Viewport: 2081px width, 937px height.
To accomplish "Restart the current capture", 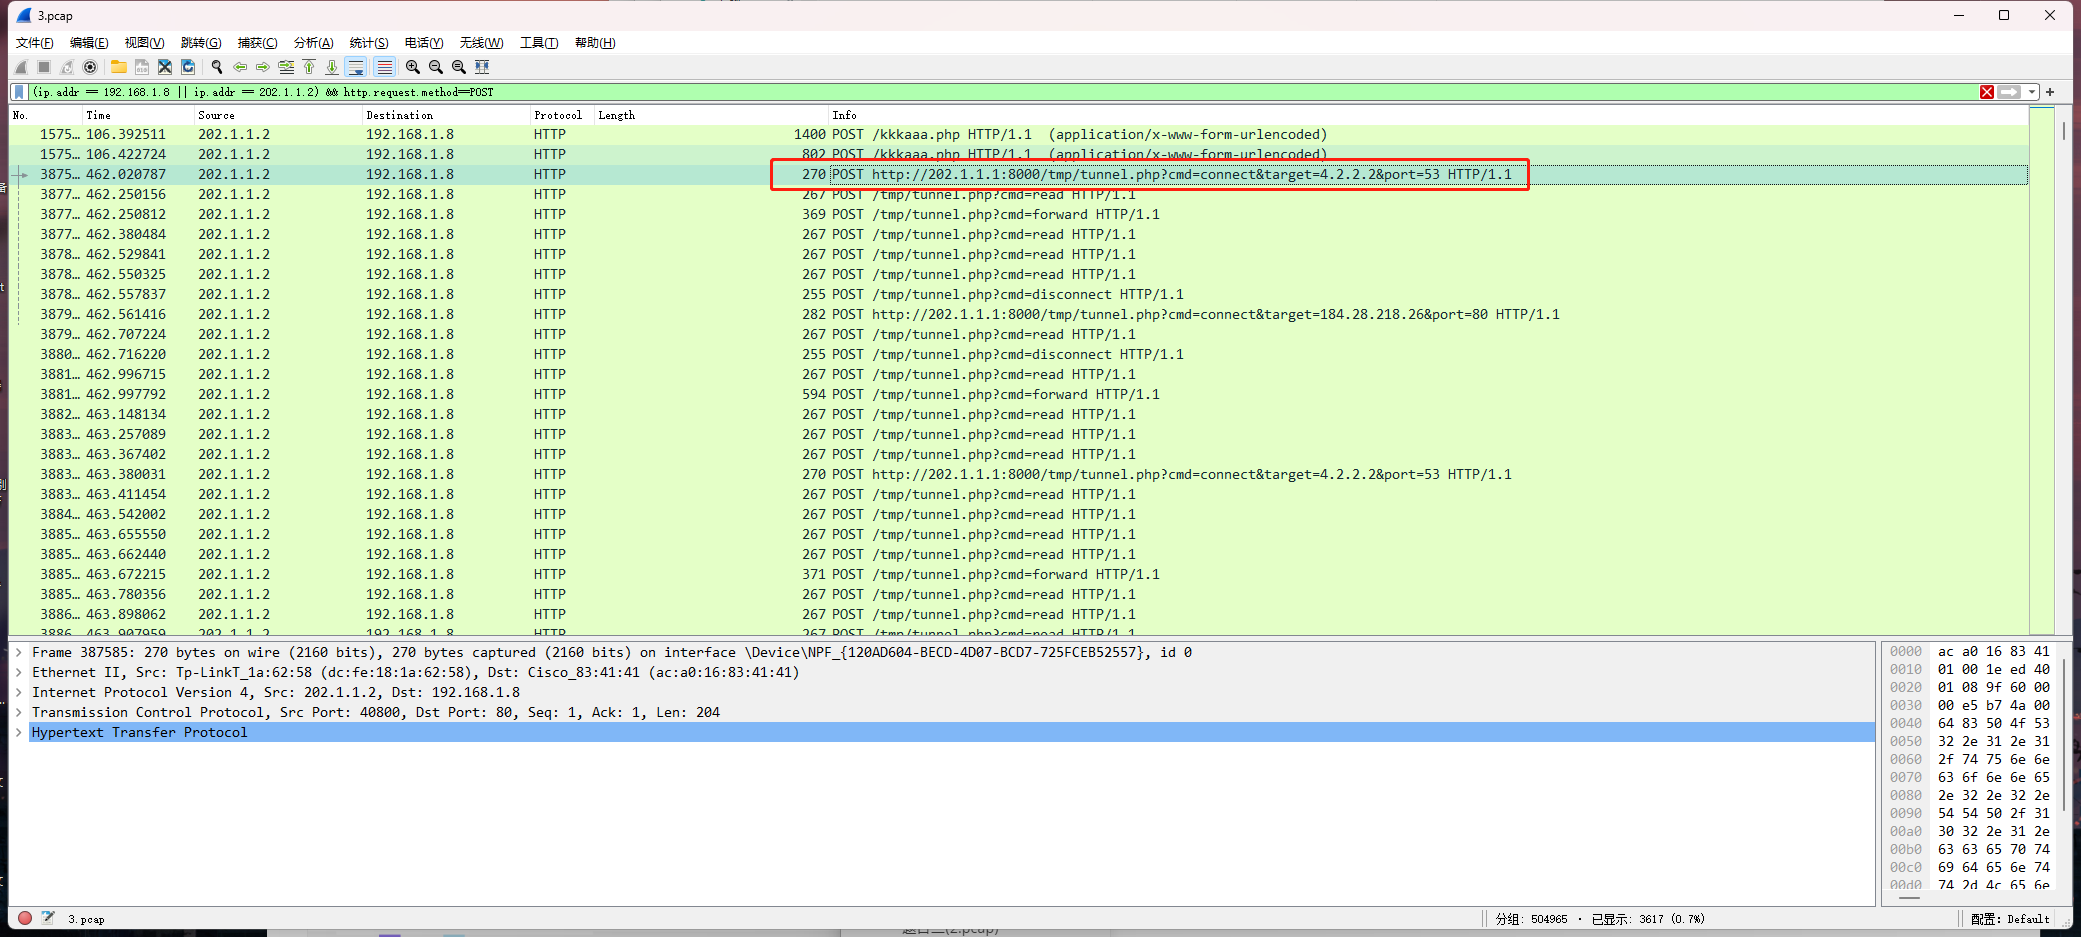I will pyautogui.click(x=67, y=67).
